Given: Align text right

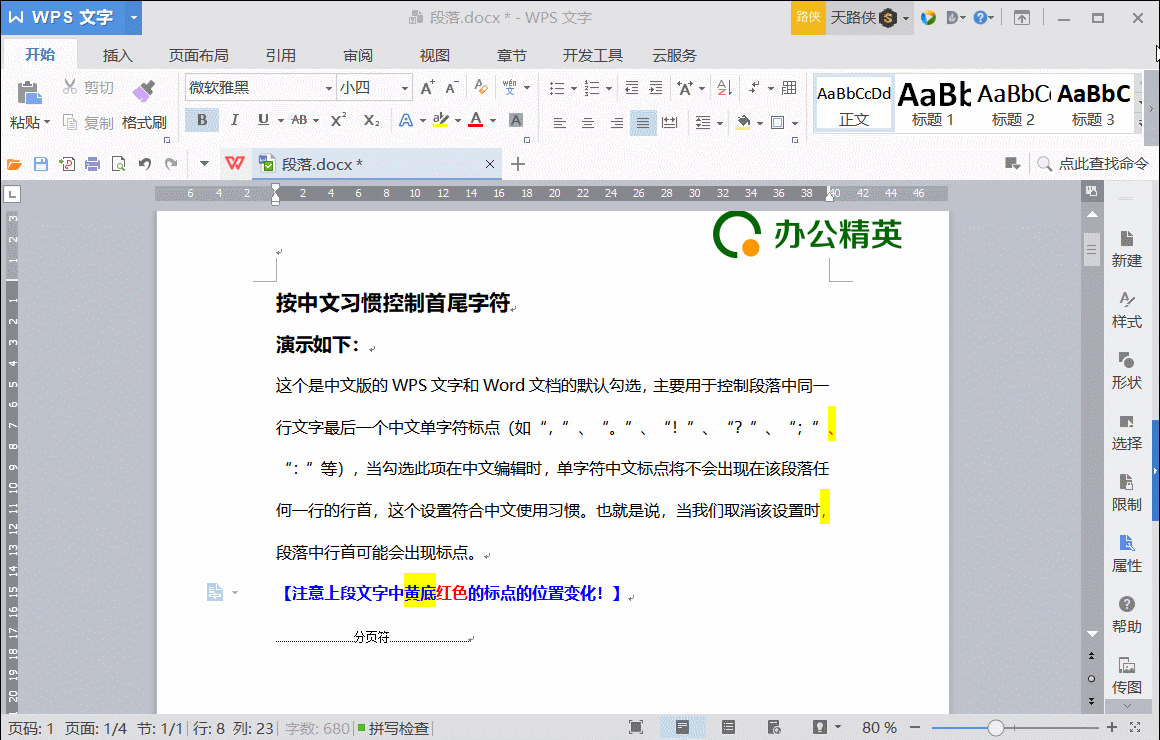Looking at the screenshot, I should coord(616,122).
